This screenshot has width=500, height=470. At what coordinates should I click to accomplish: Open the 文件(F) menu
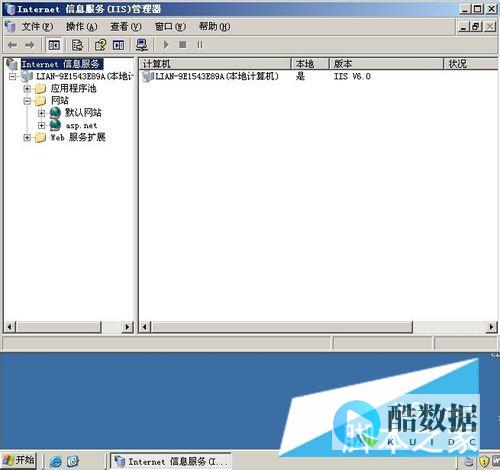[x=37, y=26]
